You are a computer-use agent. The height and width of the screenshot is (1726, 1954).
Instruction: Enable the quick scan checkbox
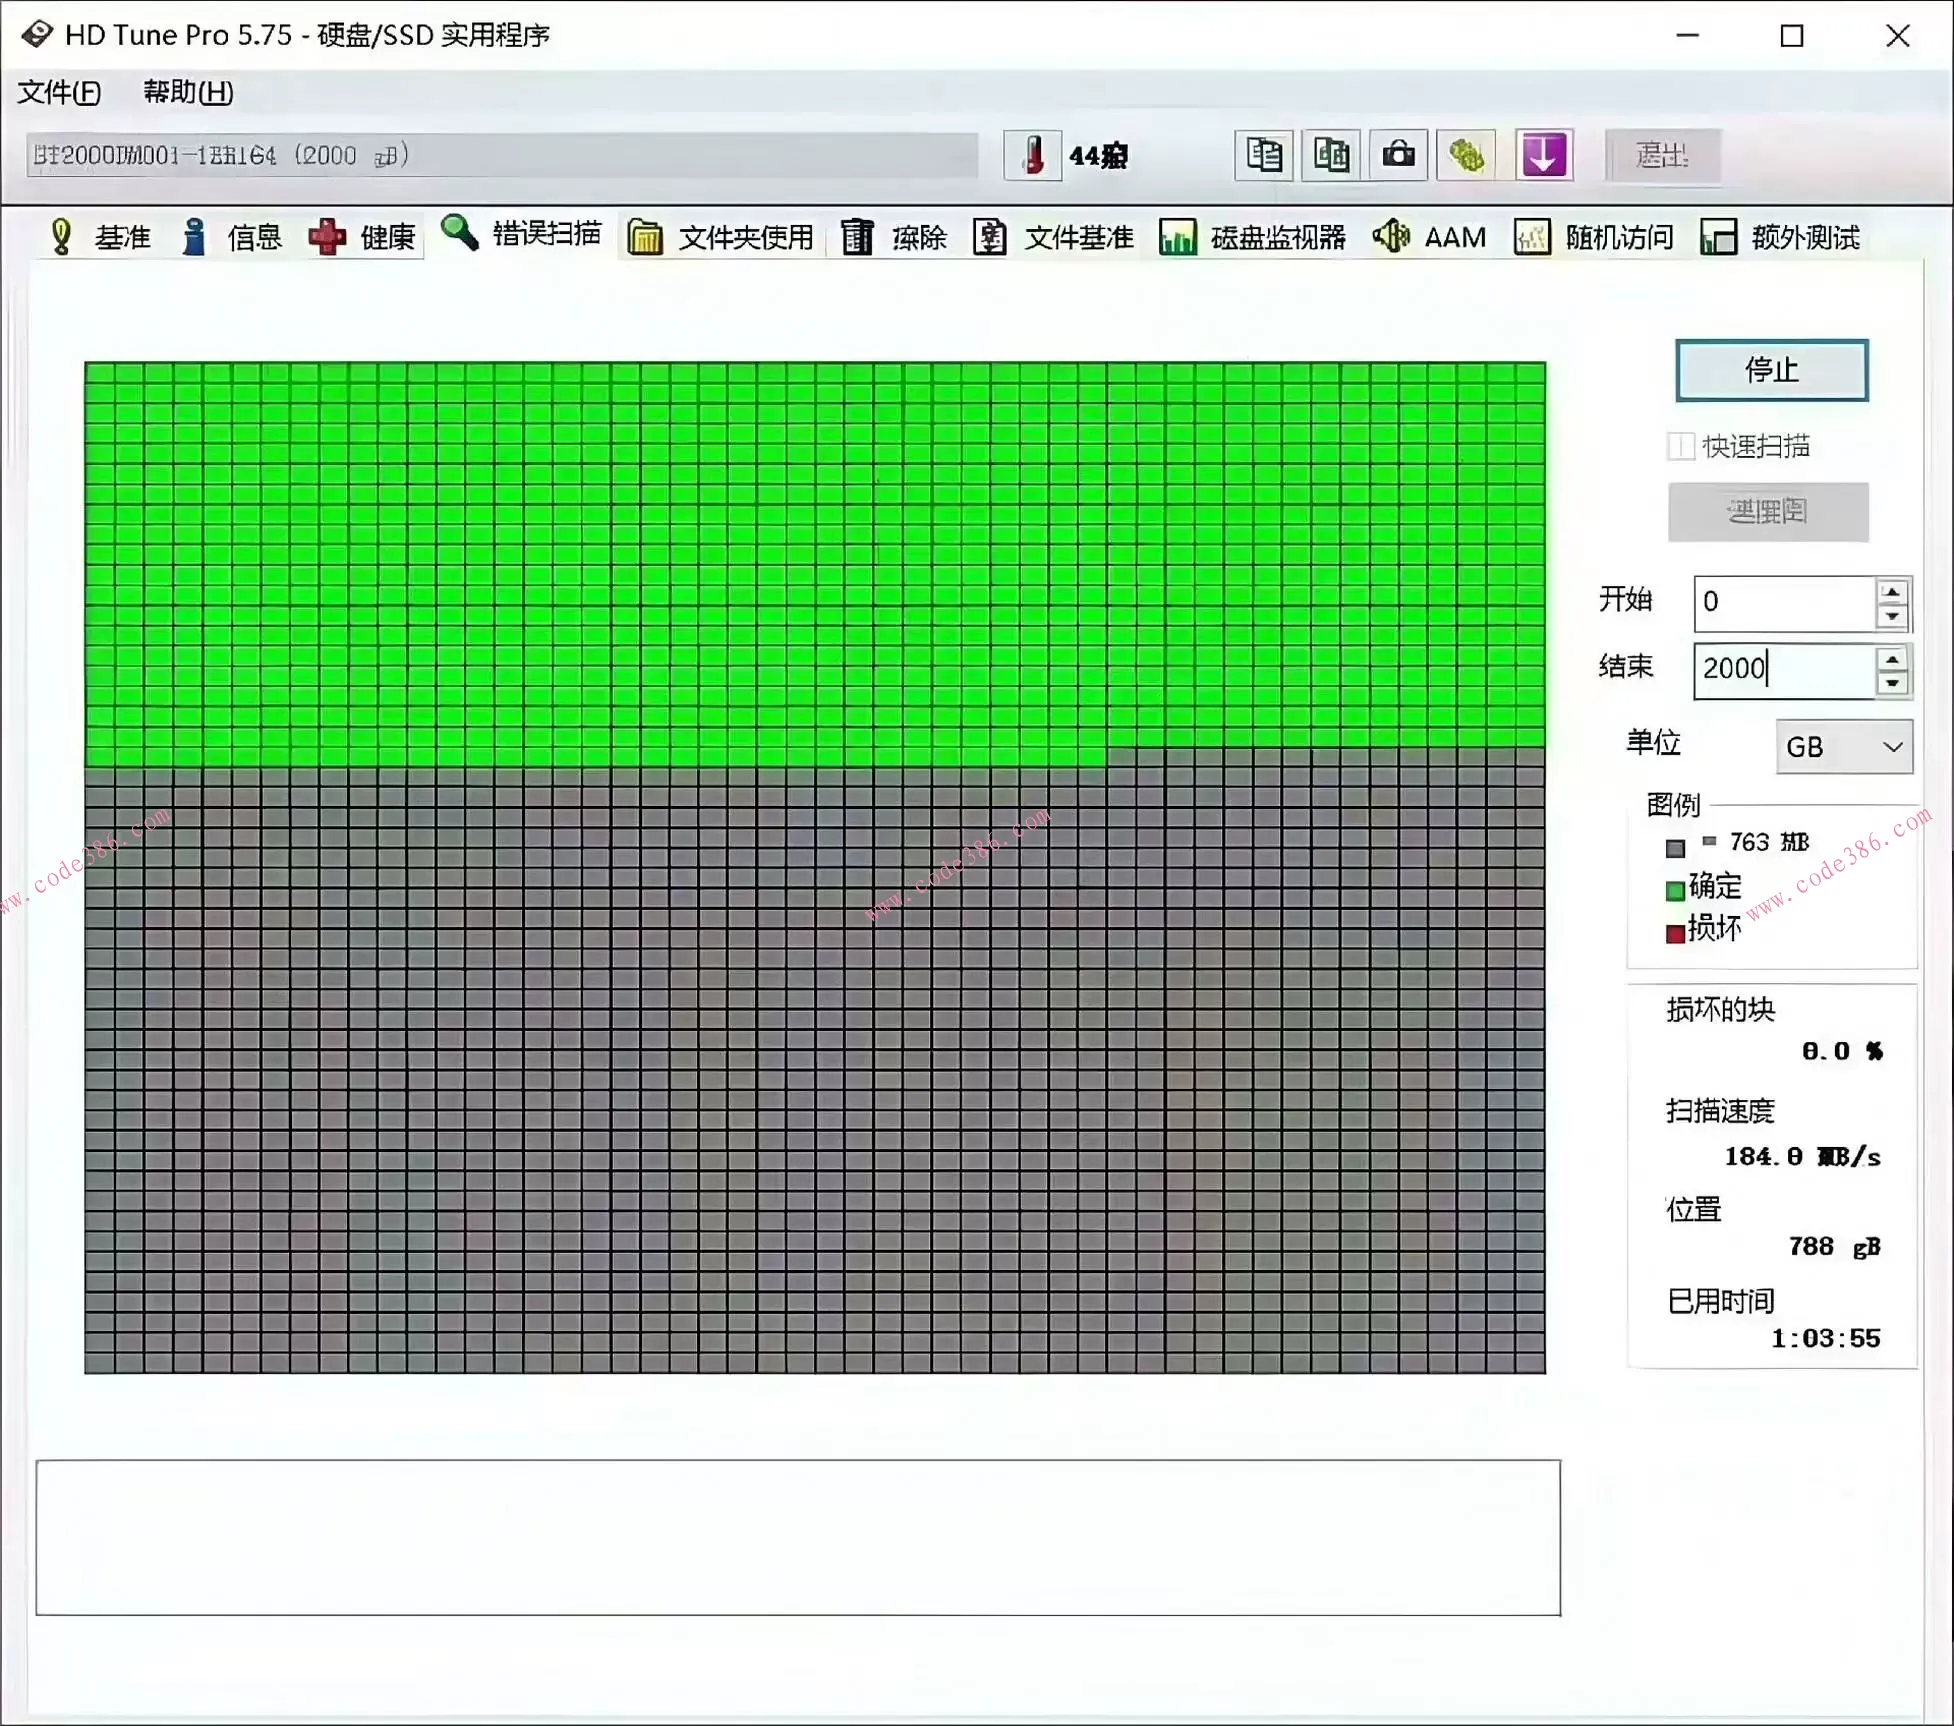click(1681, 446)
